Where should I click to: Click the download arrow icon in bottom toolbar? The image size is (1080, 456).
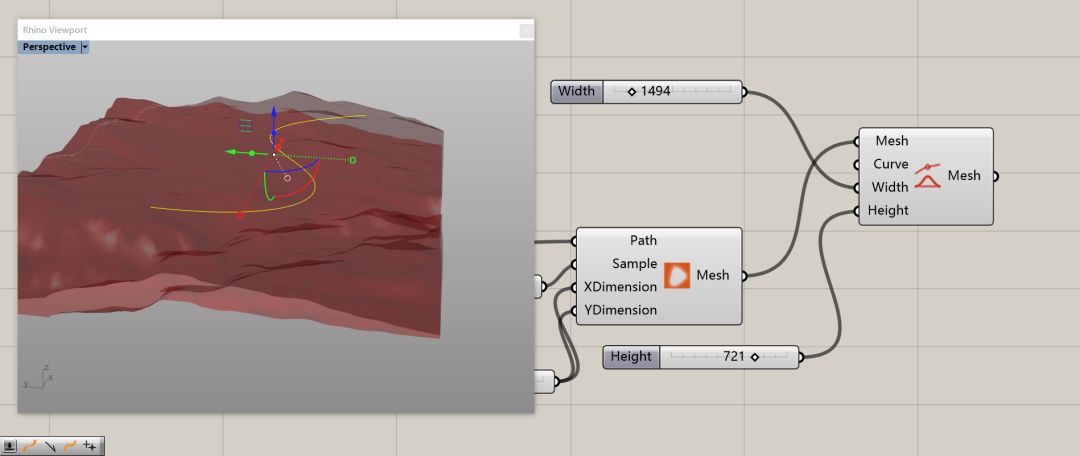tap(10, 446)
